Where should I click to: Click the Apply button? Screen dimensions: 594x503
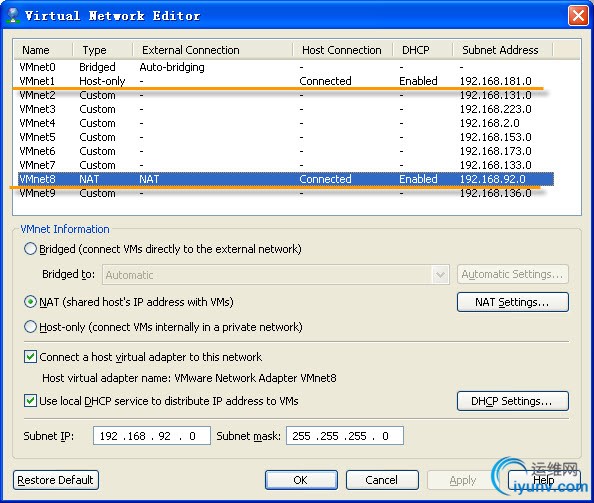(463, 480)
